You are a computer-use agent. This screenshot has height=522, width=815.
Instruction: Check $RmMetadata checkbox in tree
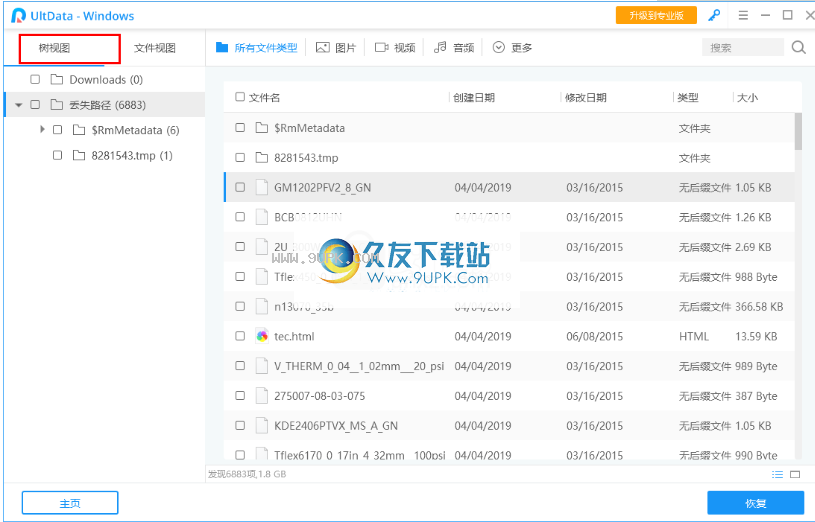(x=58, y=130)
